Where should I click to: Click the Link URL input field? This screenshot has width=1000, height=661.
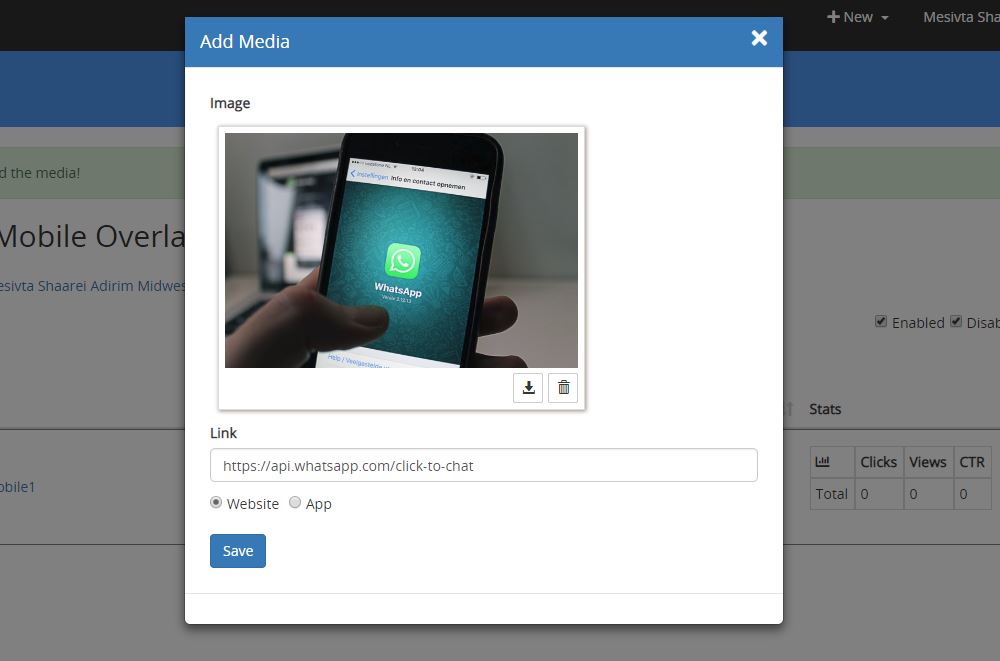pyautogui.click(x=483, y=465)
